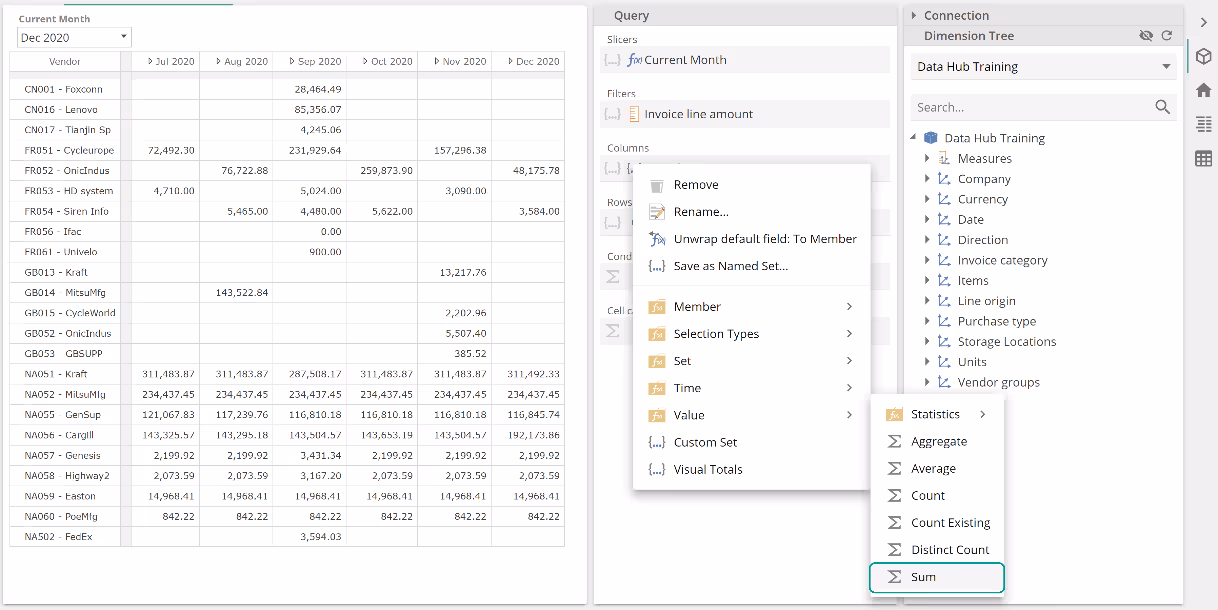This screenshot has width=1218, height=610.
Task: Click the search magnifier icon
Action: tap(1162, 107)
